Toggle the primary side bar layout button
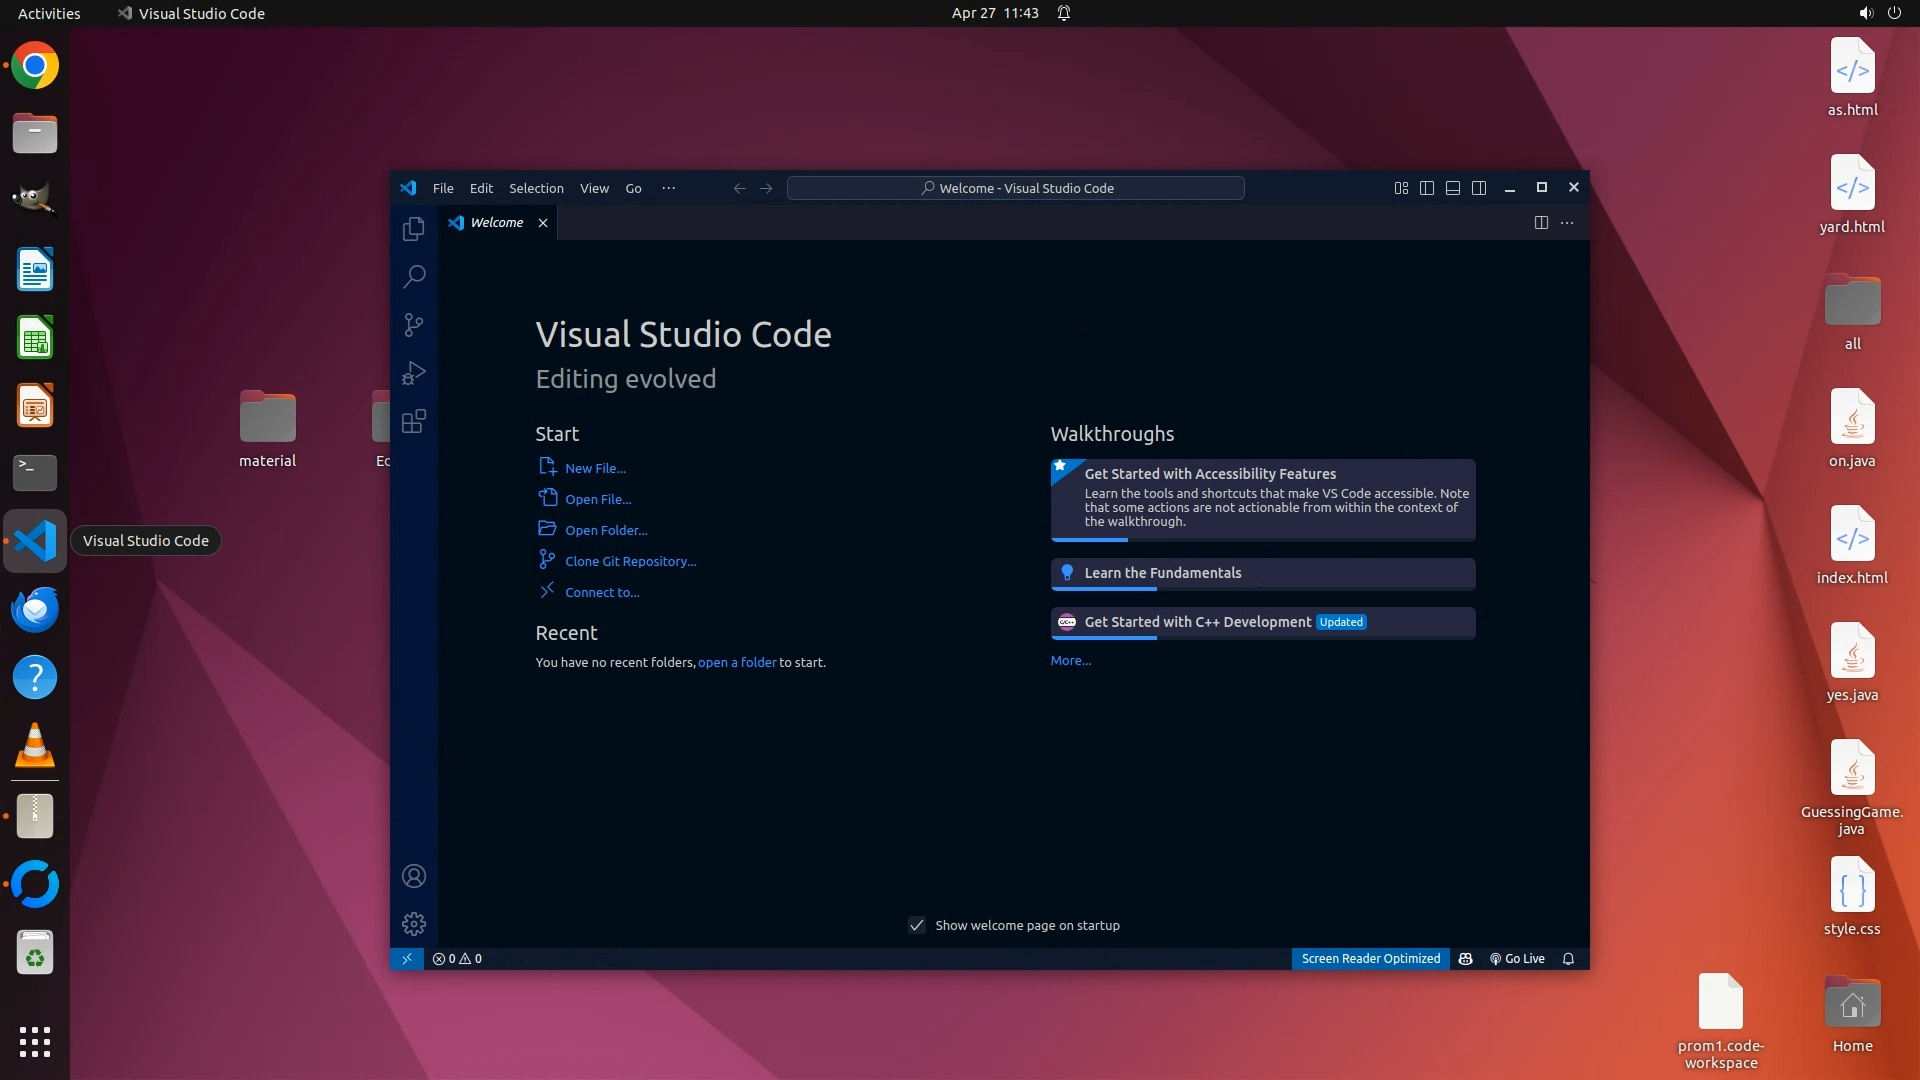The height and width of the screenshot is (1080, 1920). [1427, 188]
